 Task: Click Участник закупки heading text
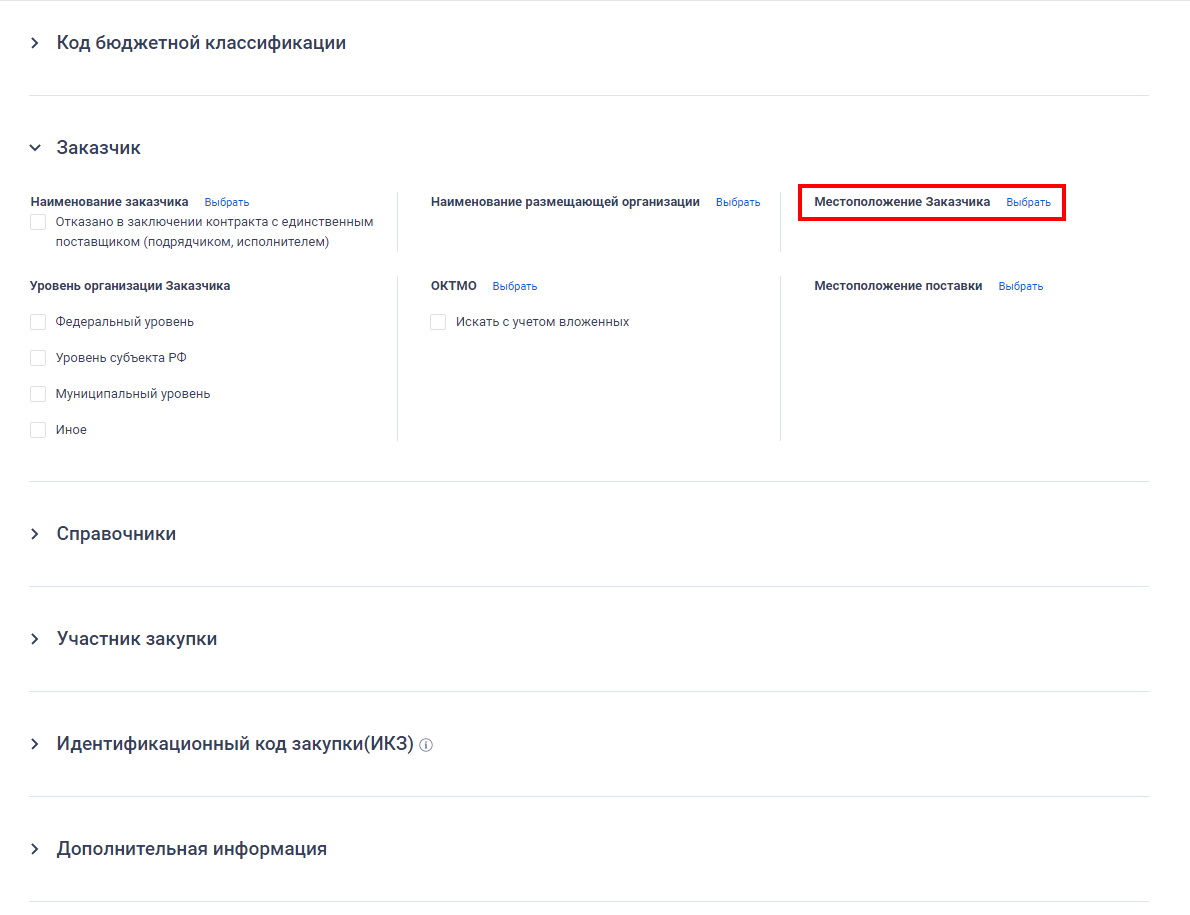click(x=137, y=639)
